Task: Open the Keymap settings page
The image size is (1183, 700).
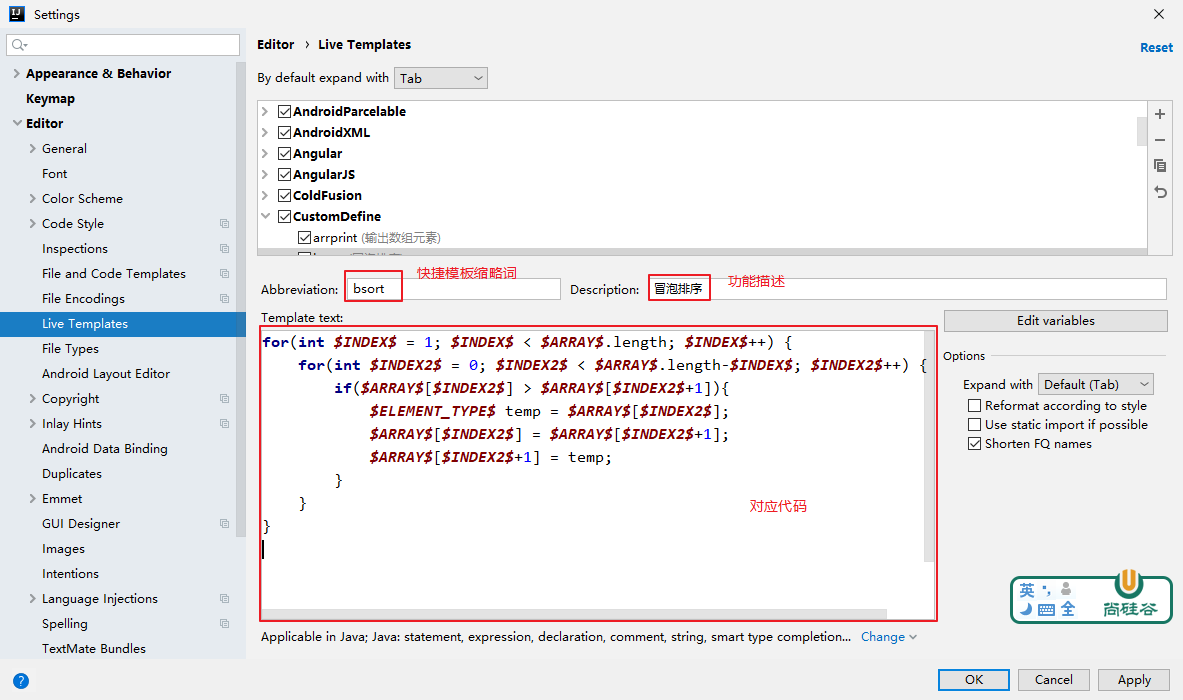Action: click(50, 99)
